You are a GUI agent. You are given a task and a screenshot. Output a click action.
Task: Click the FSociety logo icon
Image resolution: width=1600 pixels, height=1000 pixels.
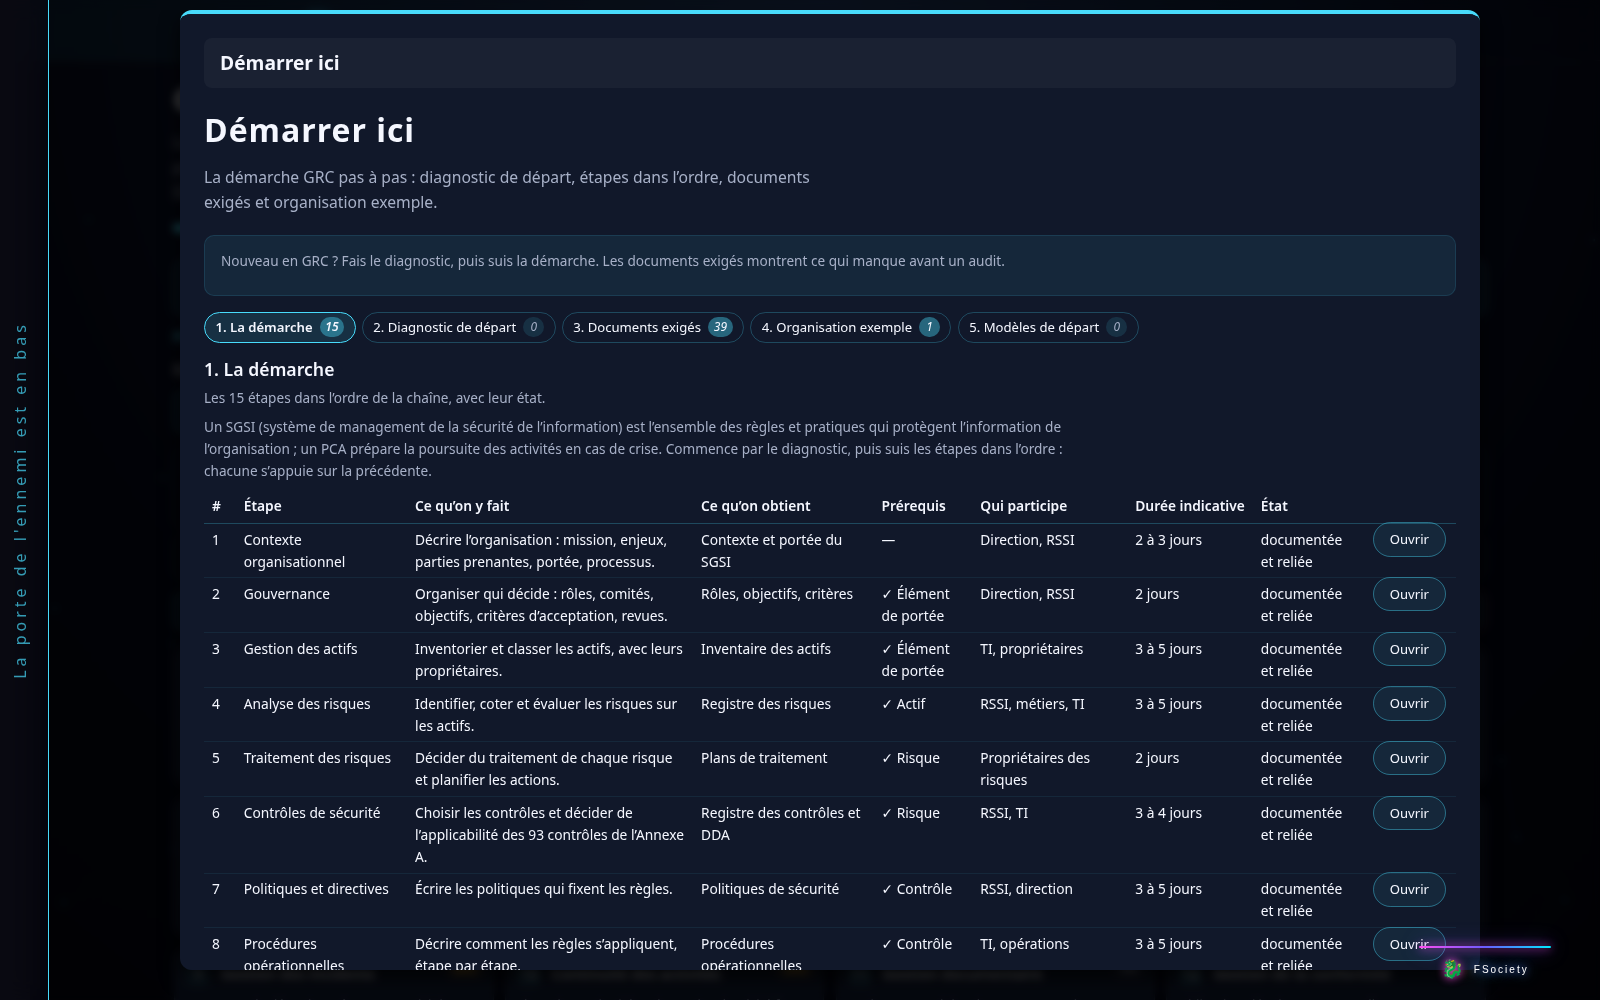coord(1453,968)
